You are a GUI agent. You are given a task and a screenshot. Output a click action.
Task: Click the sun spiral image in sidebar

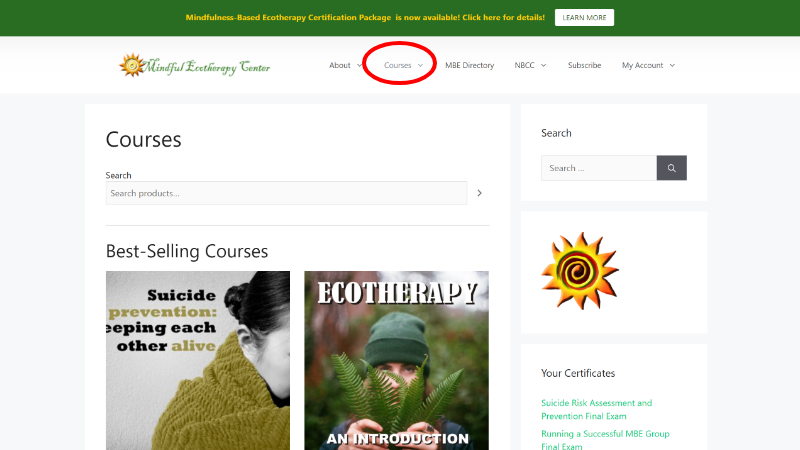(x=580, y=271)
